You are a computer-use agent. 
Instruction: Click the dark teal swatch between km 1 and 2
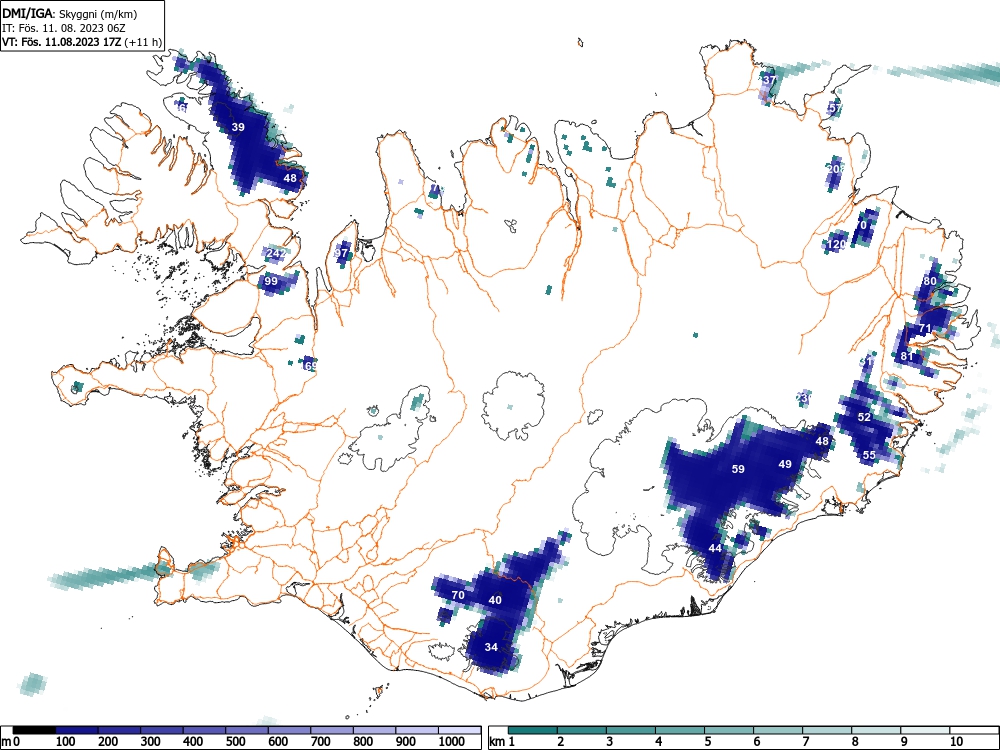pyautogui.click(x=533, y=730)
